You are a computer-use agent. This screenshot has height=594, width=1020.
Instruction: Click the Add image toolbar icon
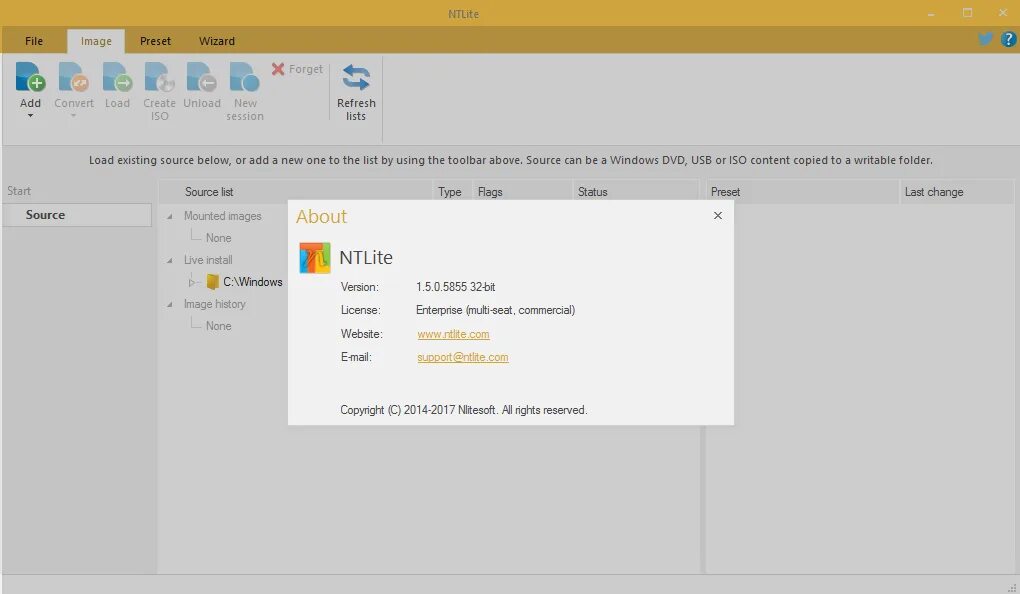point(30,77)
